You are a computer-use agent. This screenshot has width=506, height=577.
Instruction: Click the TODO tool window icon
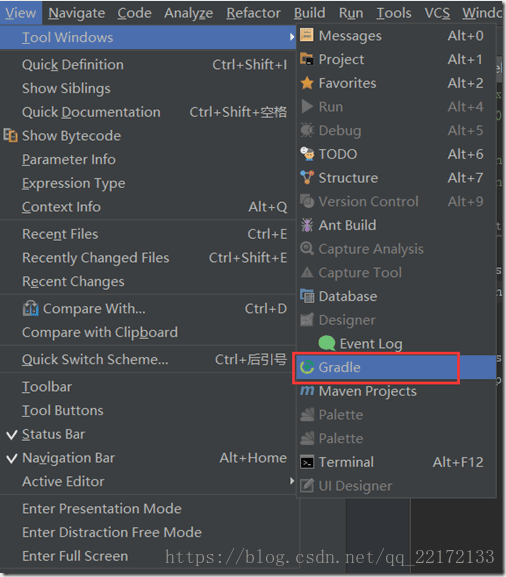coord(307,154)
